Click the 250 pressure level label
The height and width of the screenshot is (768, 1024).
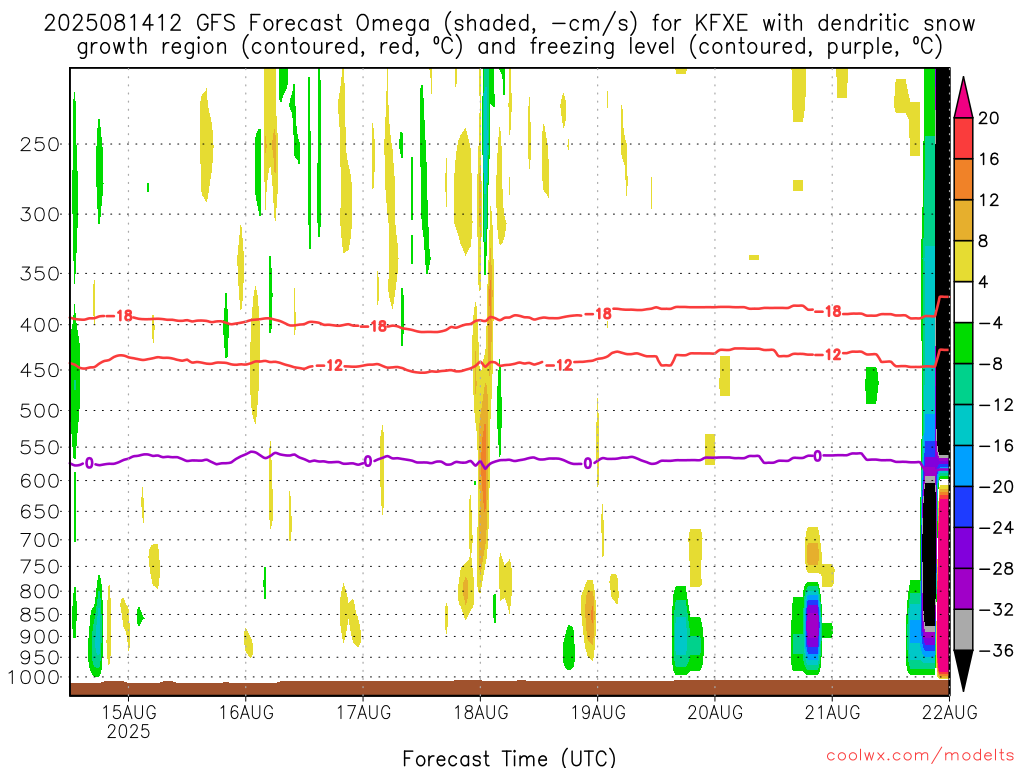click(40, 144)
